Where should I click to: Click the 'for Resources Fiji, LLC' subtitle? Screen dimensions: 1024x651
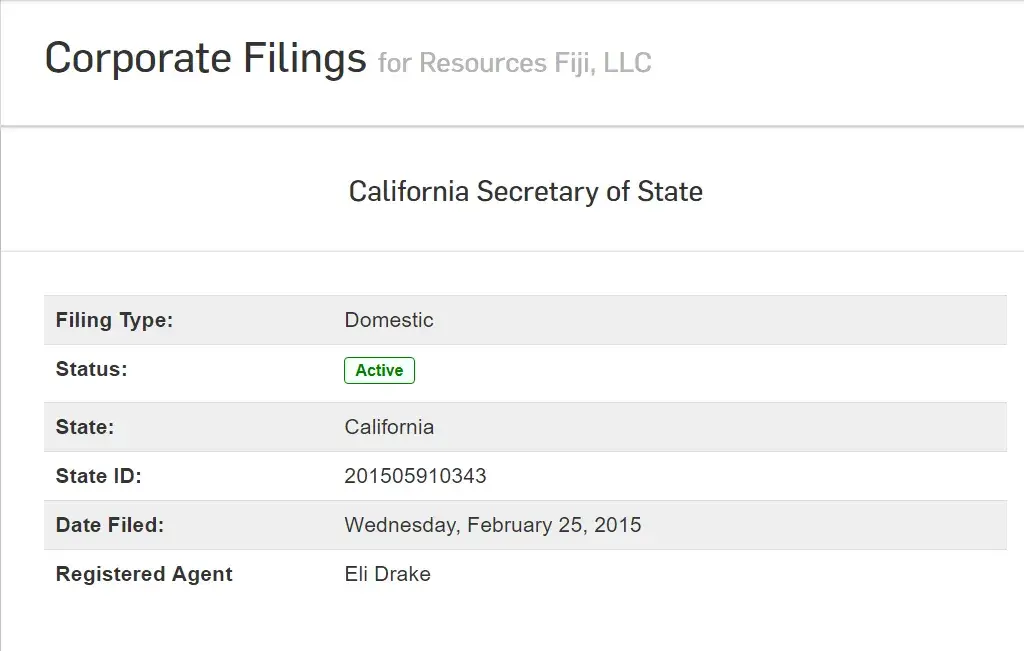(514, 63)
